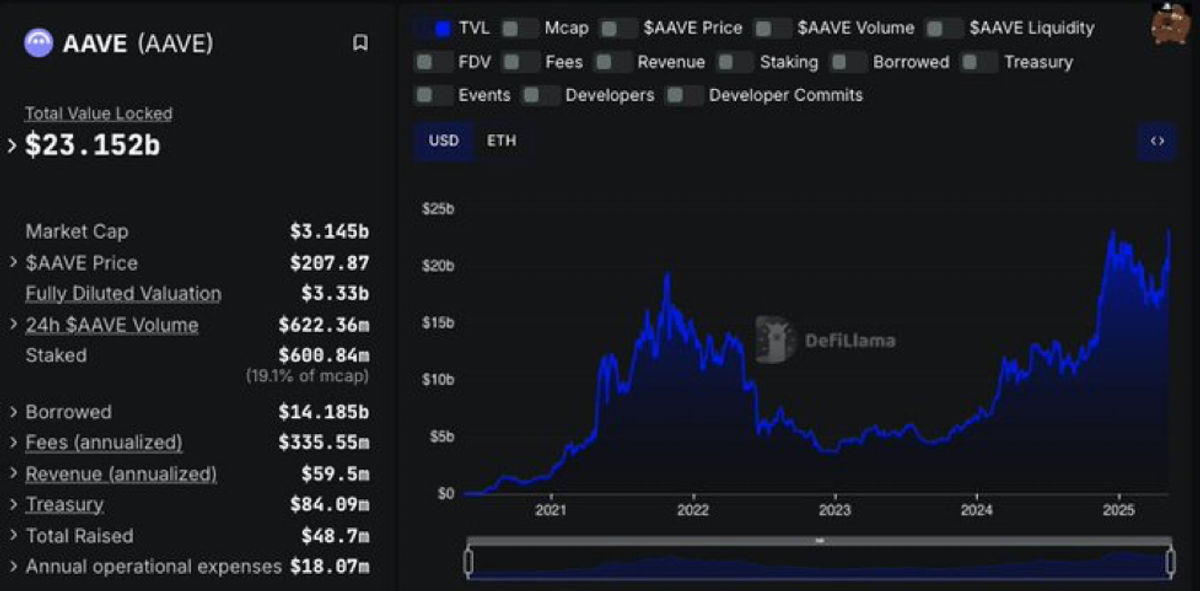
Task: Click the 2025 label on chart x-axis
Action: pos(1119,510)
